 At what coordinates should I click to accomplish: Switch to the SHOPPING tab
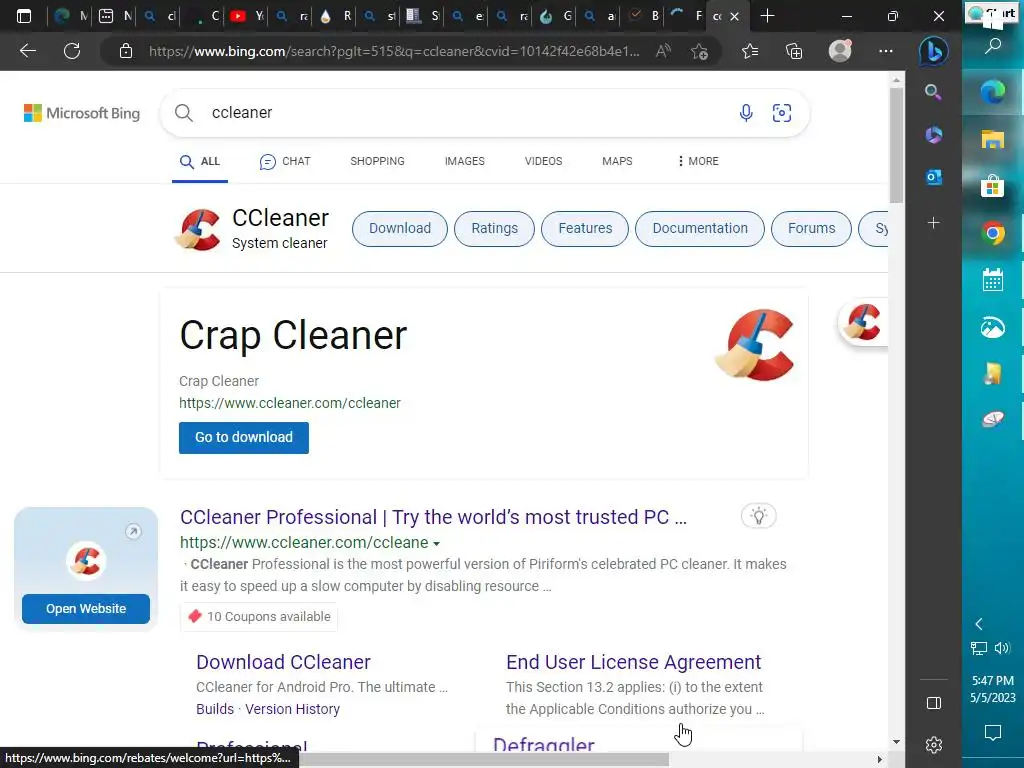point(377,161)
